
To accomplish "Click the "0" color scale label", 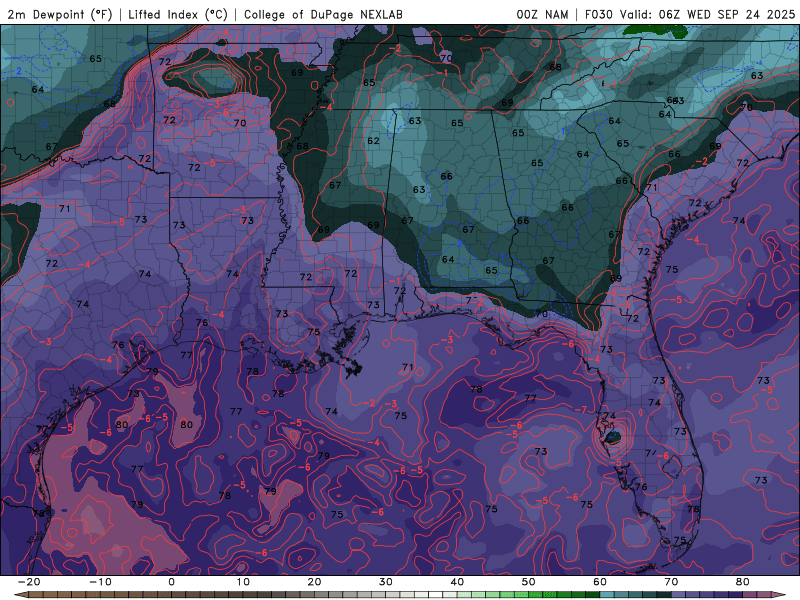I will coord(171,582).
